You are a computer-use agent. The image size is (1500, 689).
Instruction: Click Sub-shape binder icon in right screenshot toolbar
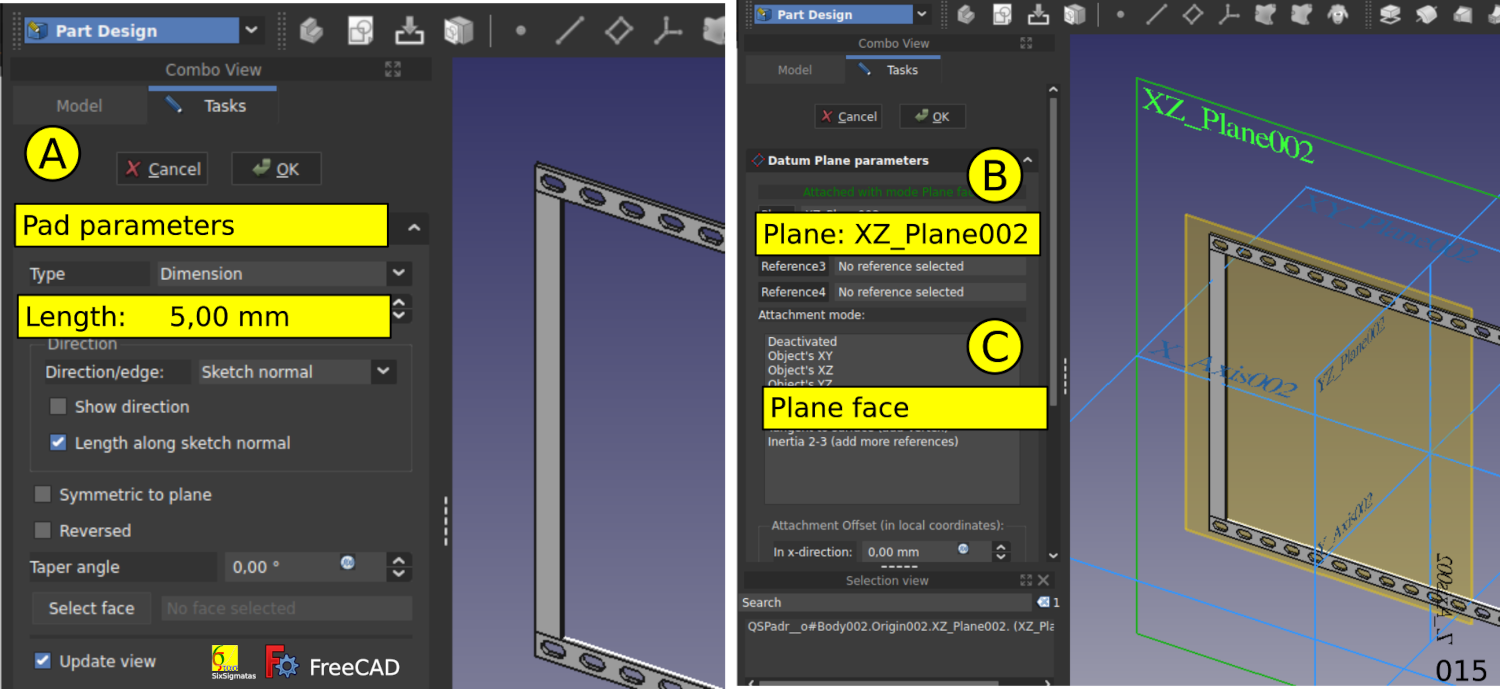pos(1301,14)
